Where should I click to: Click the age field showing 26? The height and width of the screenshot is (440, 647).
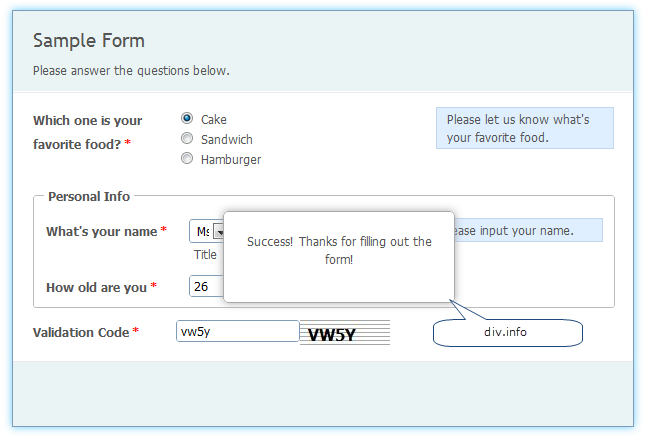pos(206,286)
